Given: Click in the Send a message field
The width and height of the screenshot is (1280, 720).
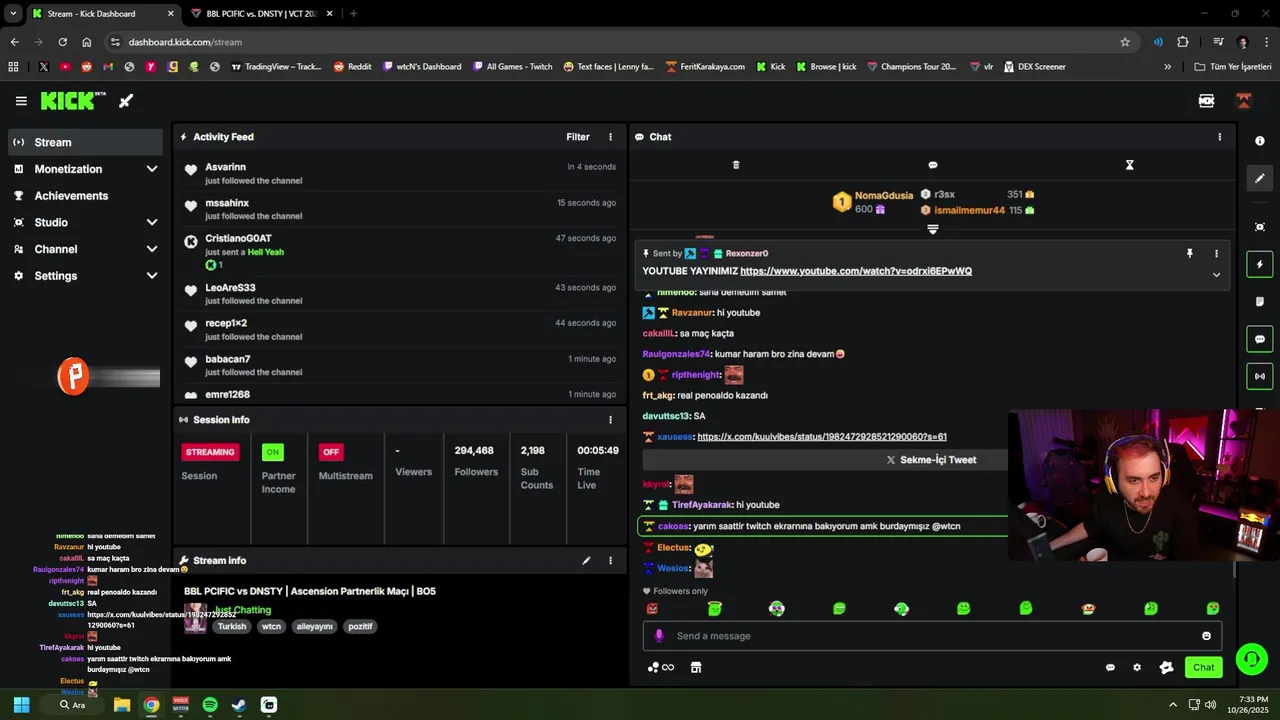Looking at the screenshot, I should pos(930,636).
